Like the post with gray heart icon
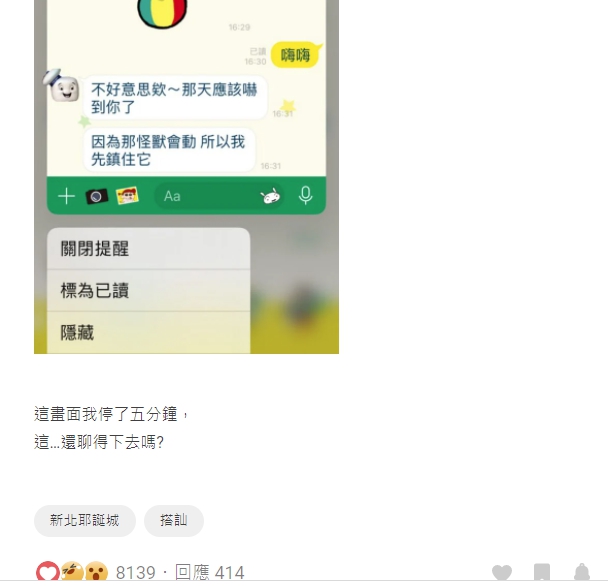 click(502, 572)
